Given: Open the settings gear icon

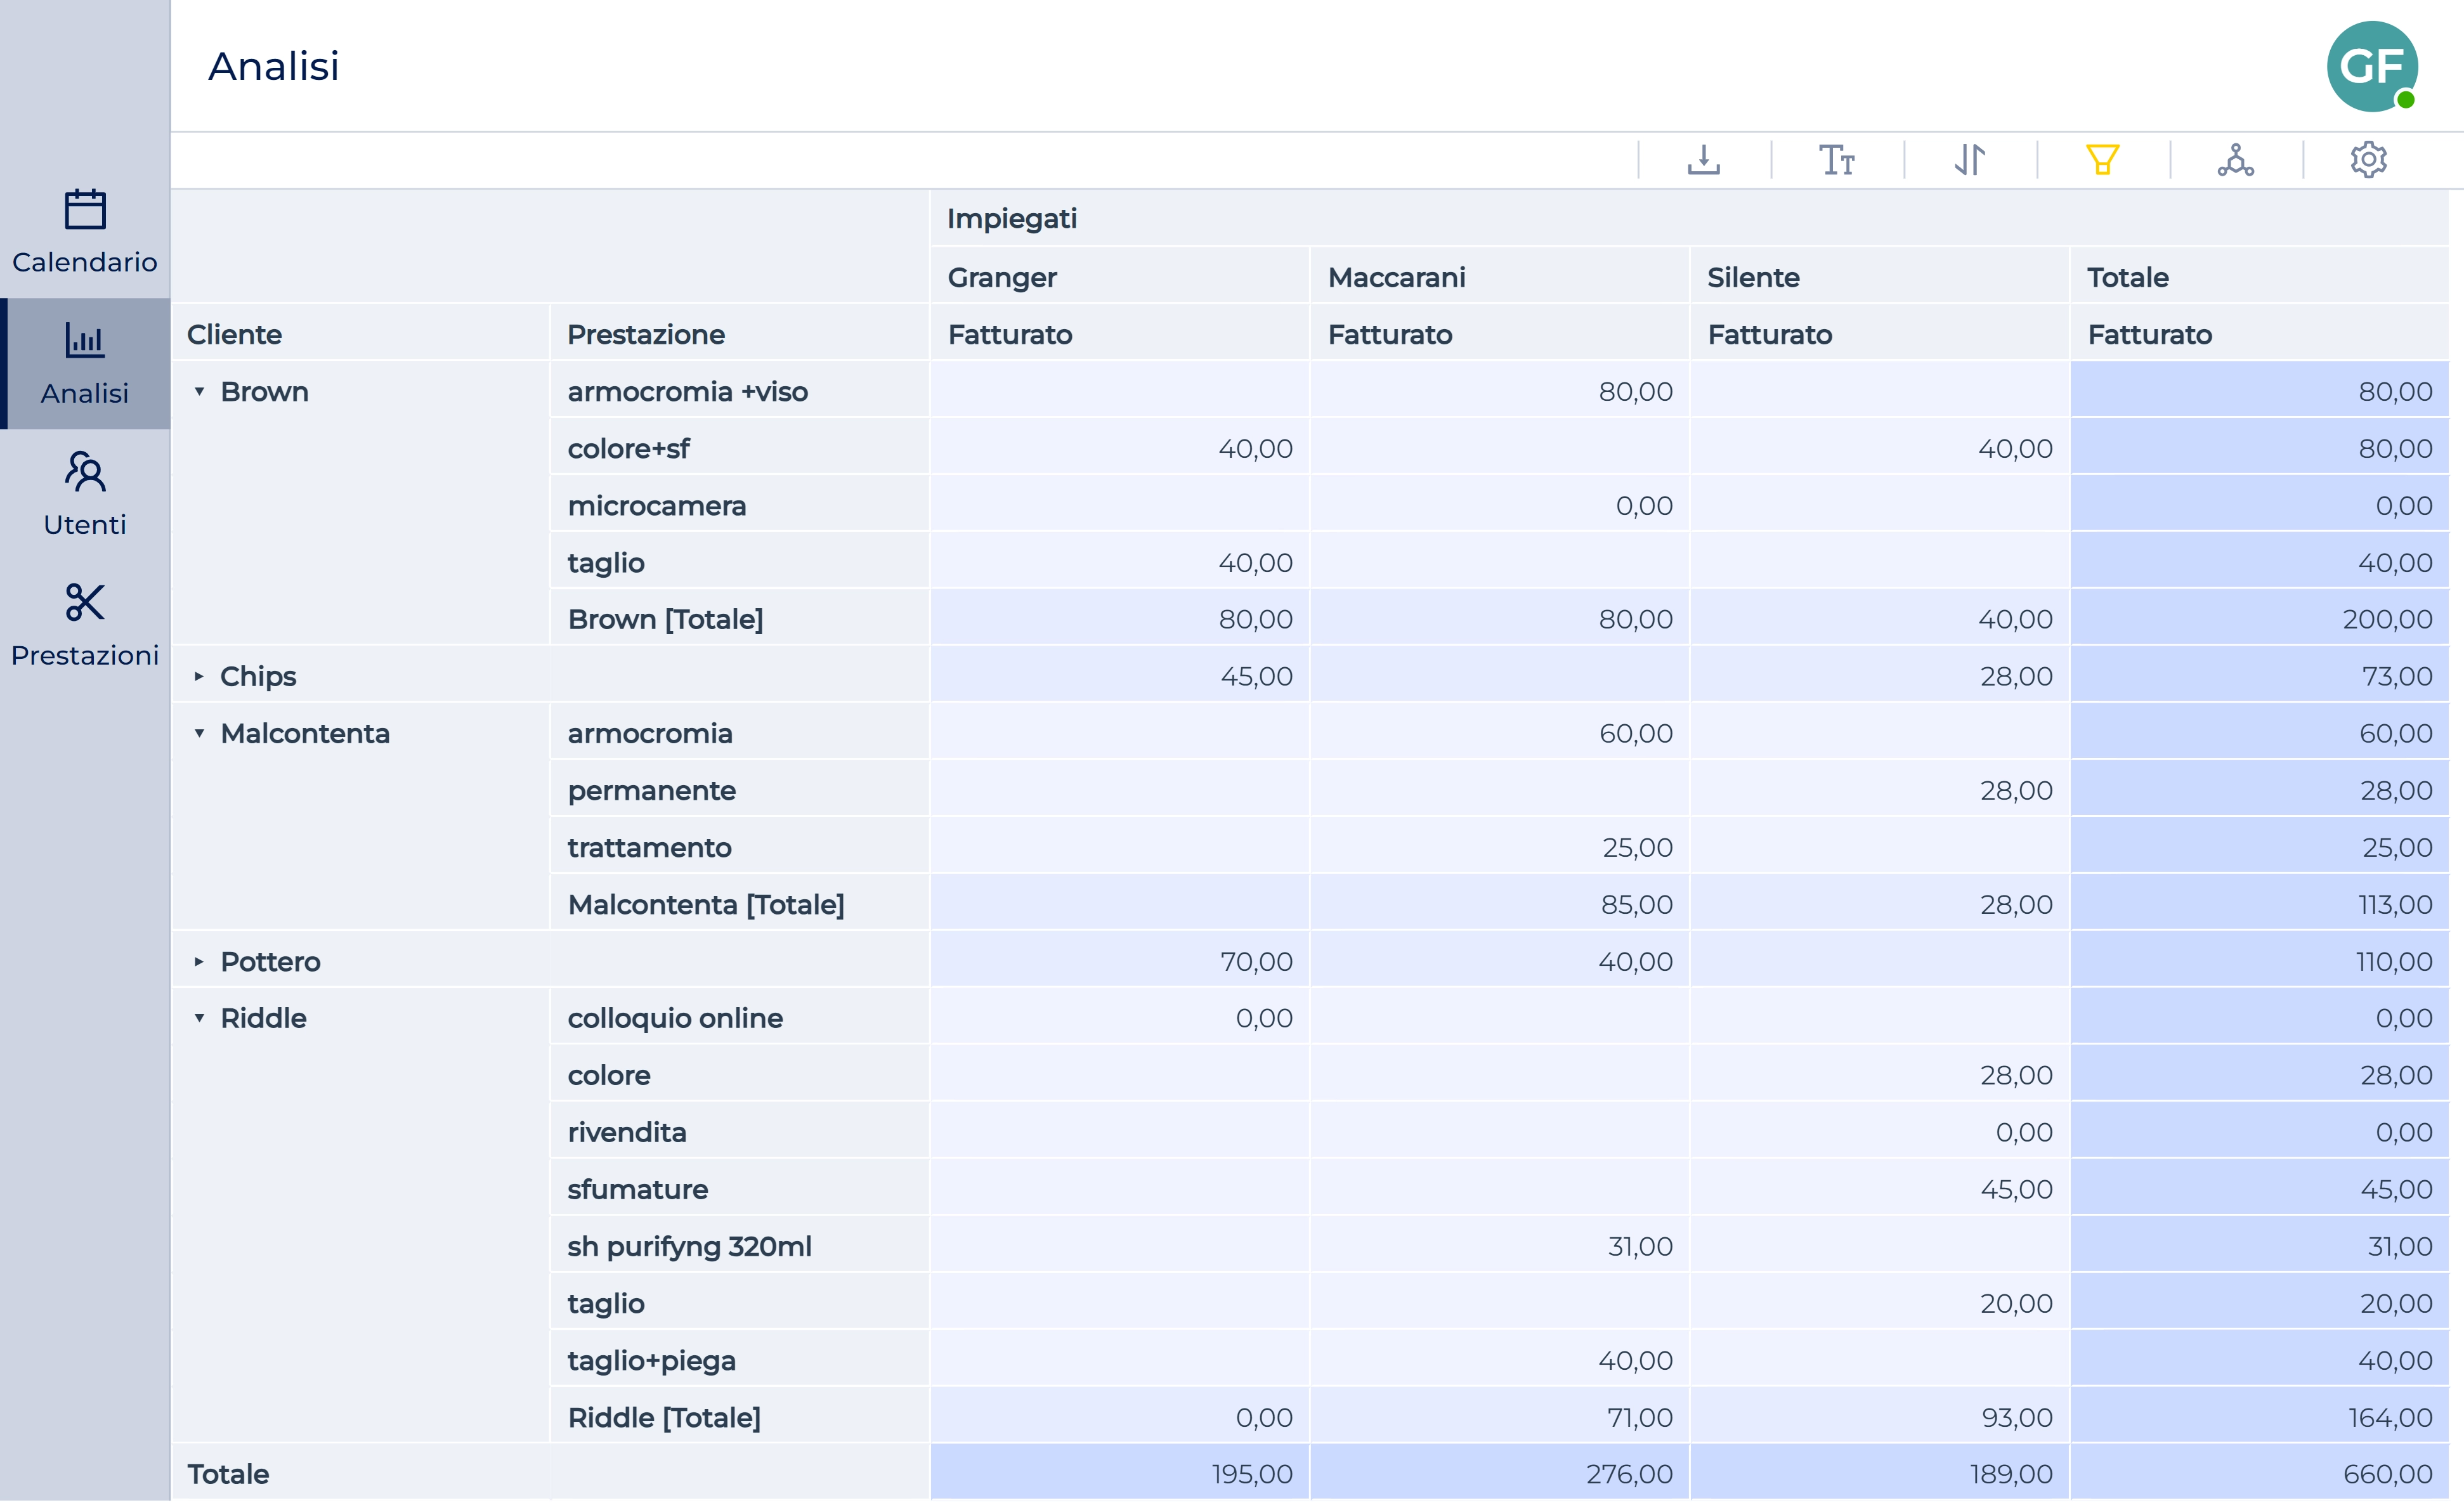Looking at the screenshot, I should [x=2368, y=160].
